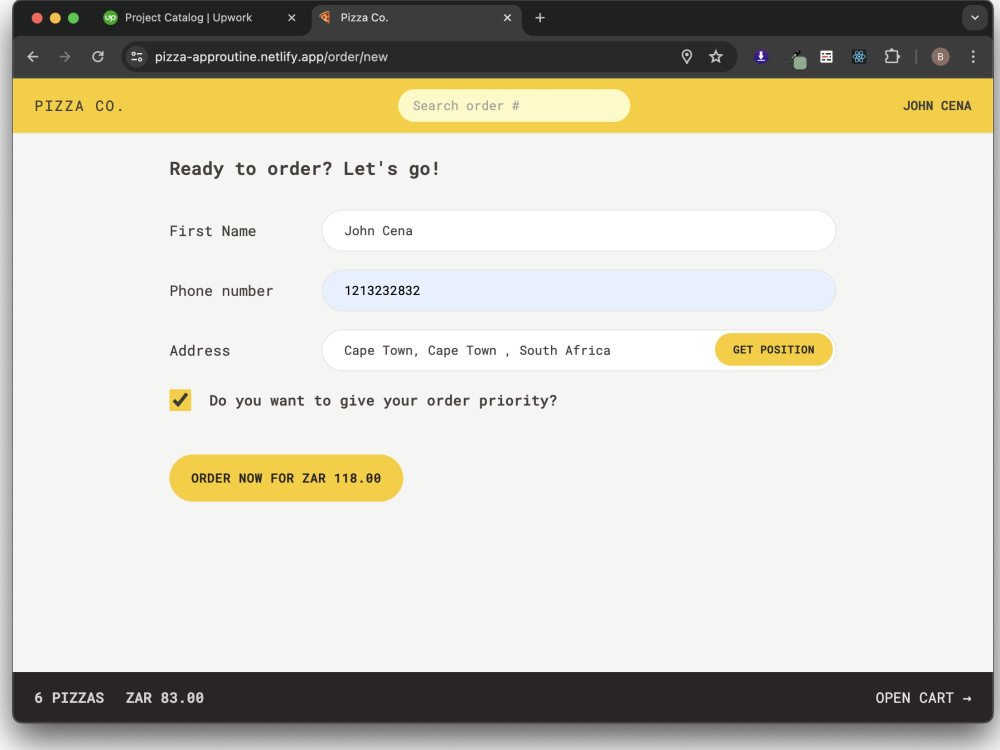Click the 'Phone number' label

pyautogui.click(x=221, y=291)
